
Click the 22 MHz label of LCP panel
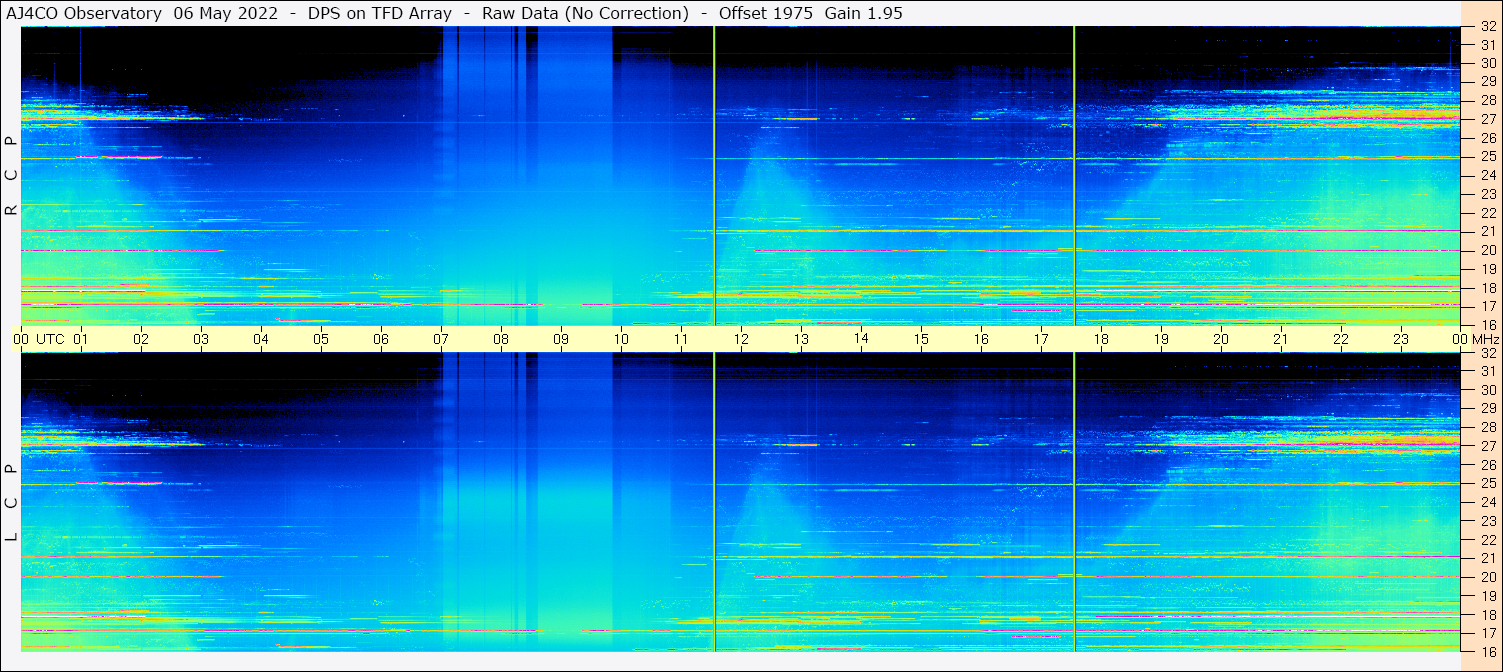click(x=1488, y=540)
